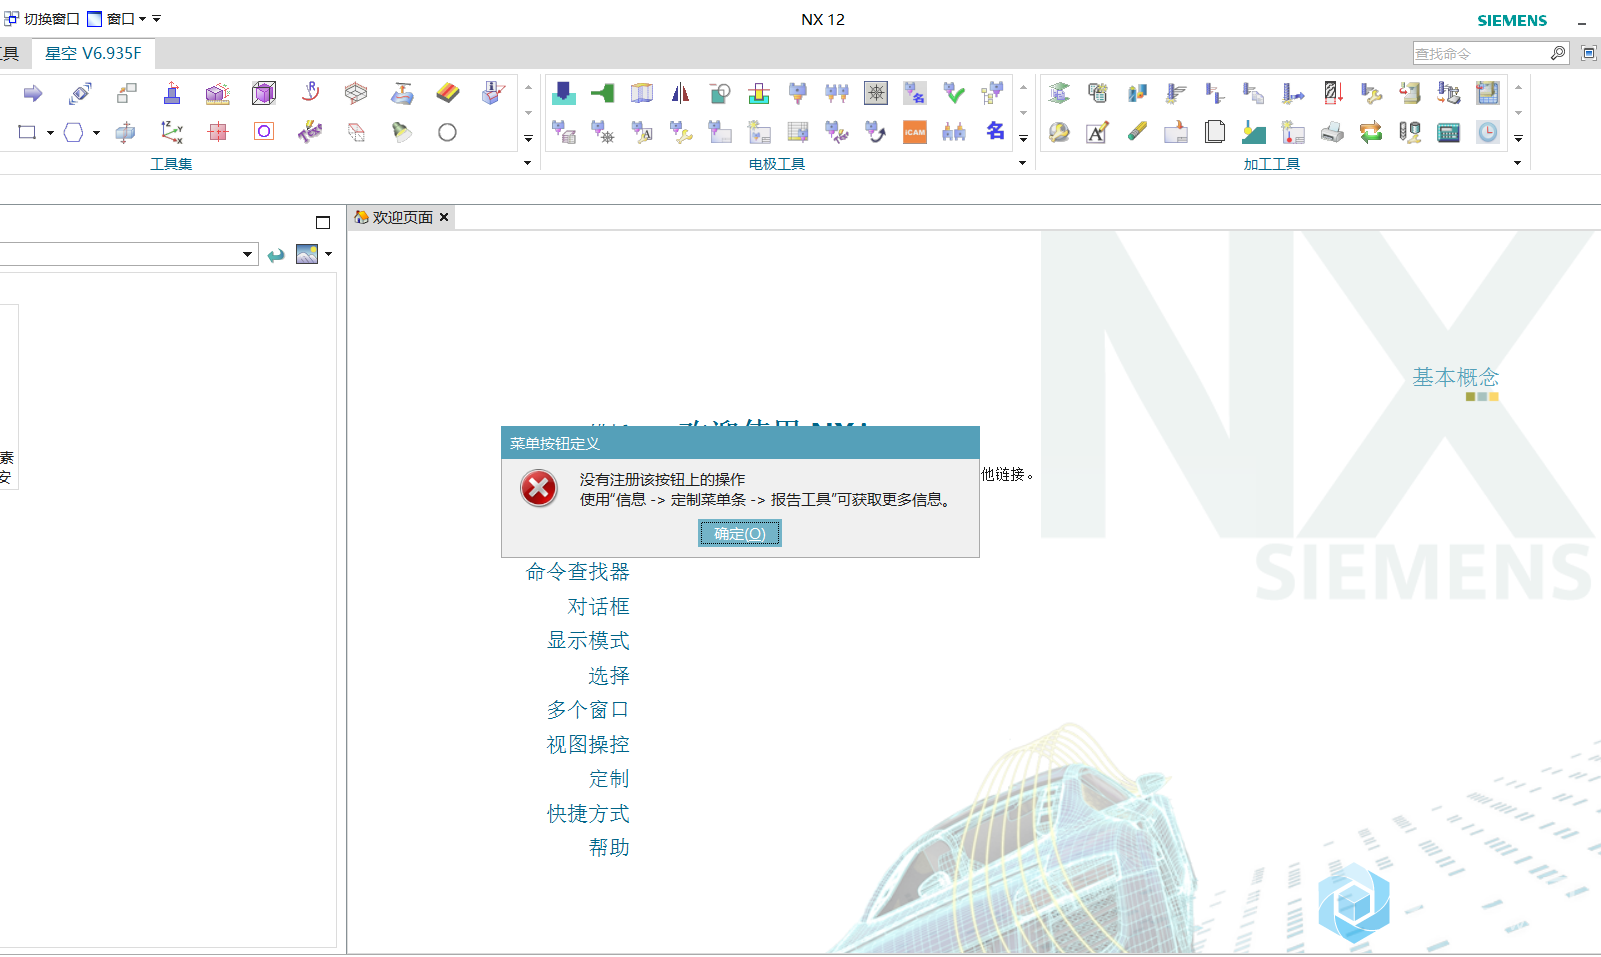Screen dimensions: 1601x957
Task: Open rectangle tool dropdown arrow
Action: [x=50, y=133]
